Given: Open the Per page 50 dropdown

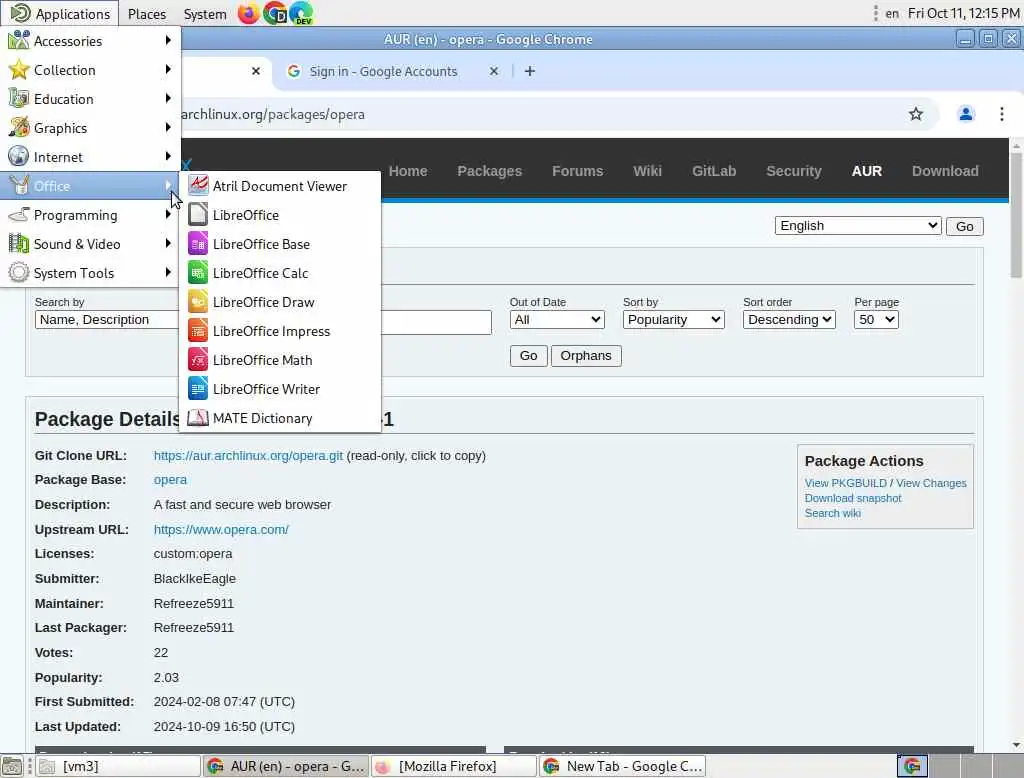Looking at the screenshot, I should [876, 319].
